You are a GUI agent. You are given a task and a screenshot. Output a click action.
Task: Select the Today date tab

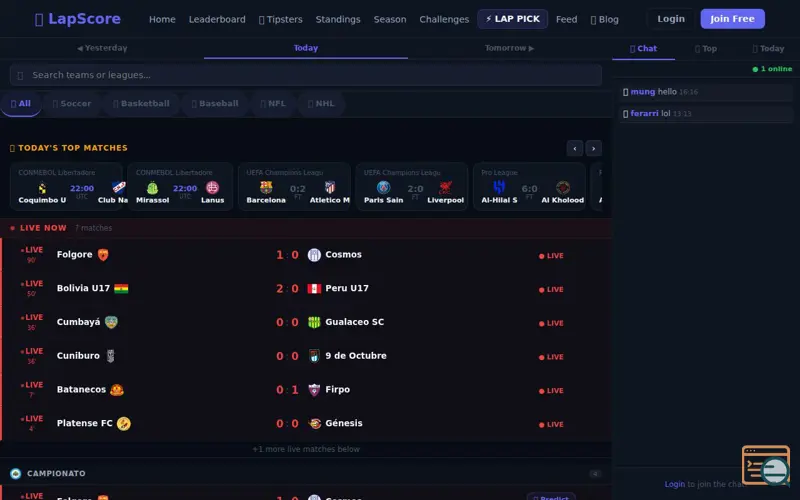coord(306,48)
